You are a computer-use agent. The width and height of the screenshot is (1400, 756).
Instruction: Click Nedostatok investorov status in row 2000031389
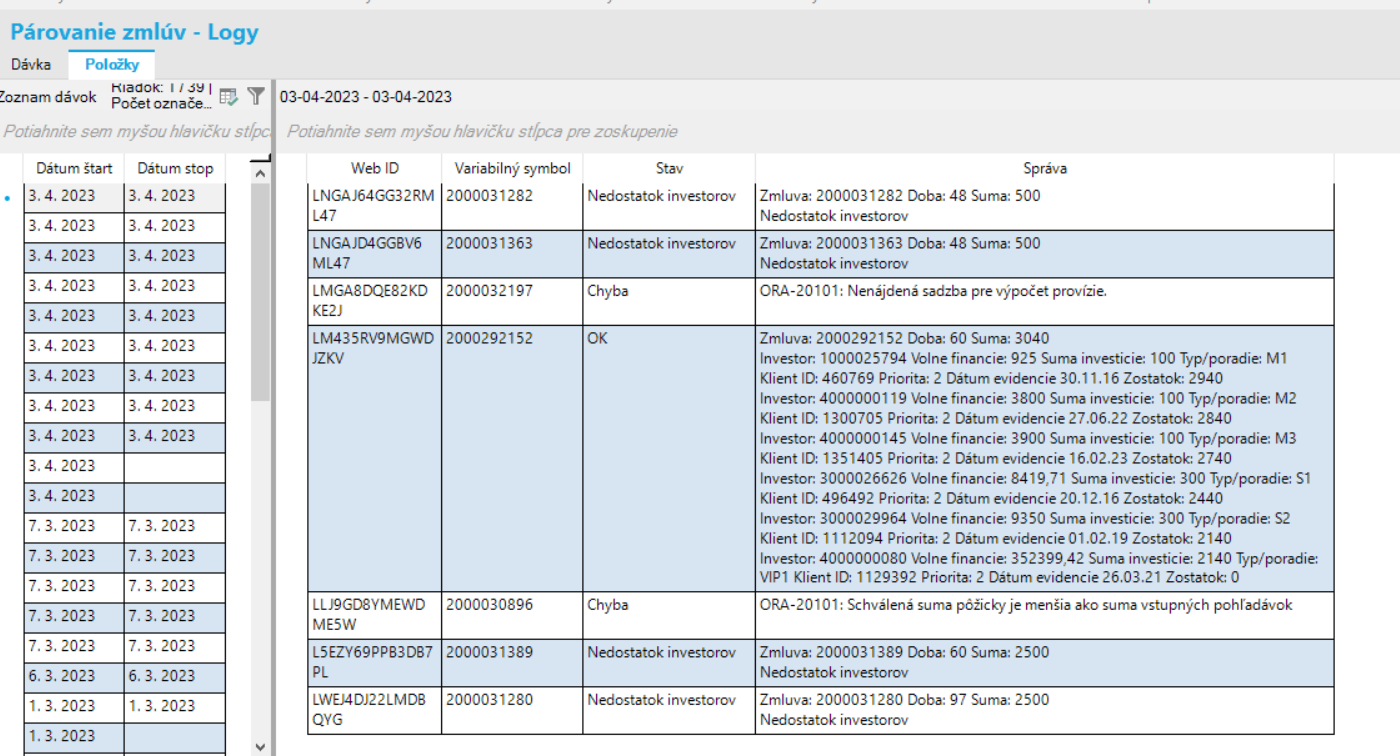[669, 662]
